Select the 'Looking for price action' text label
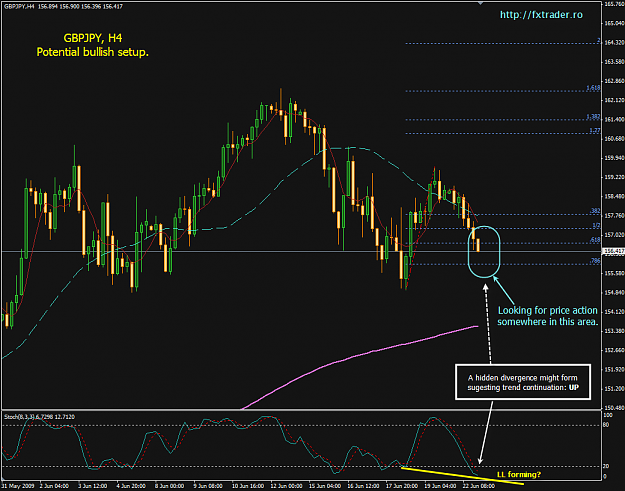Viewport: 625px width, 491px height. click(x=548, y=310)
